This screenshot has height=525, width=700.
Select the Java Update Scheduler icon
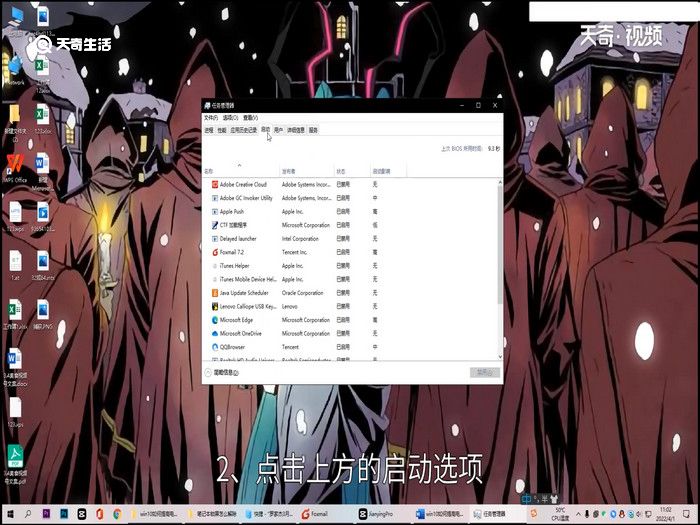pyautogui.click(x=215, y=293)
